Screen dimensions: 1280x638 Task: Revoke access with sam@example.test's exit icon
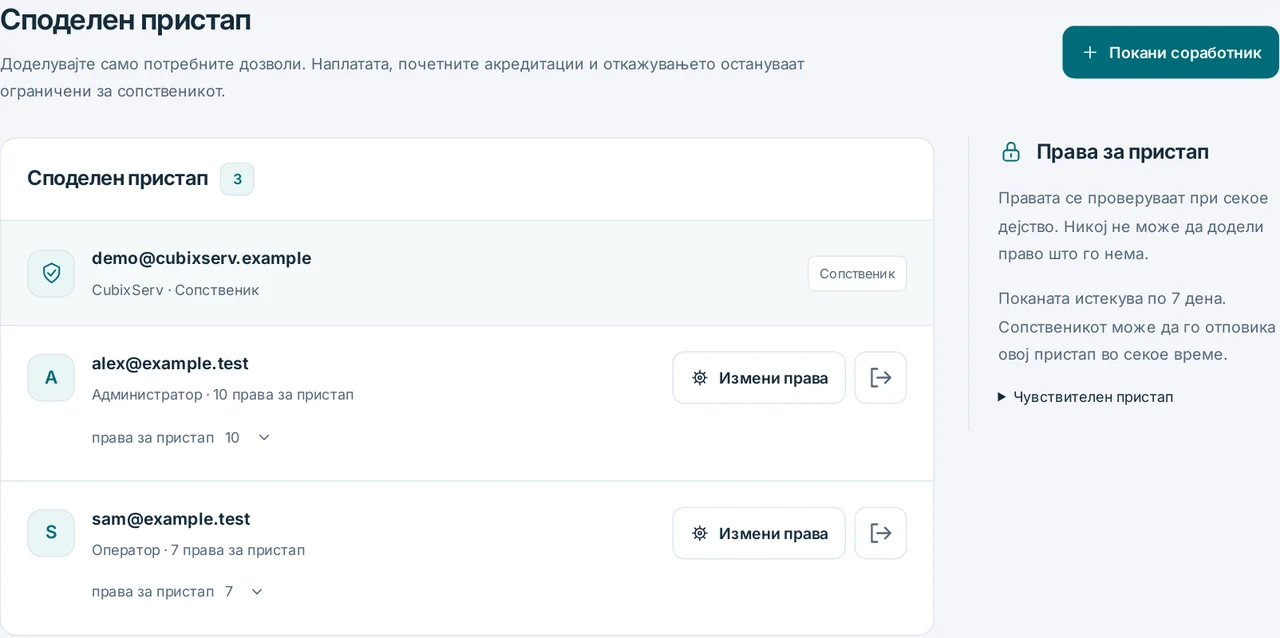[x=880, y=533]
